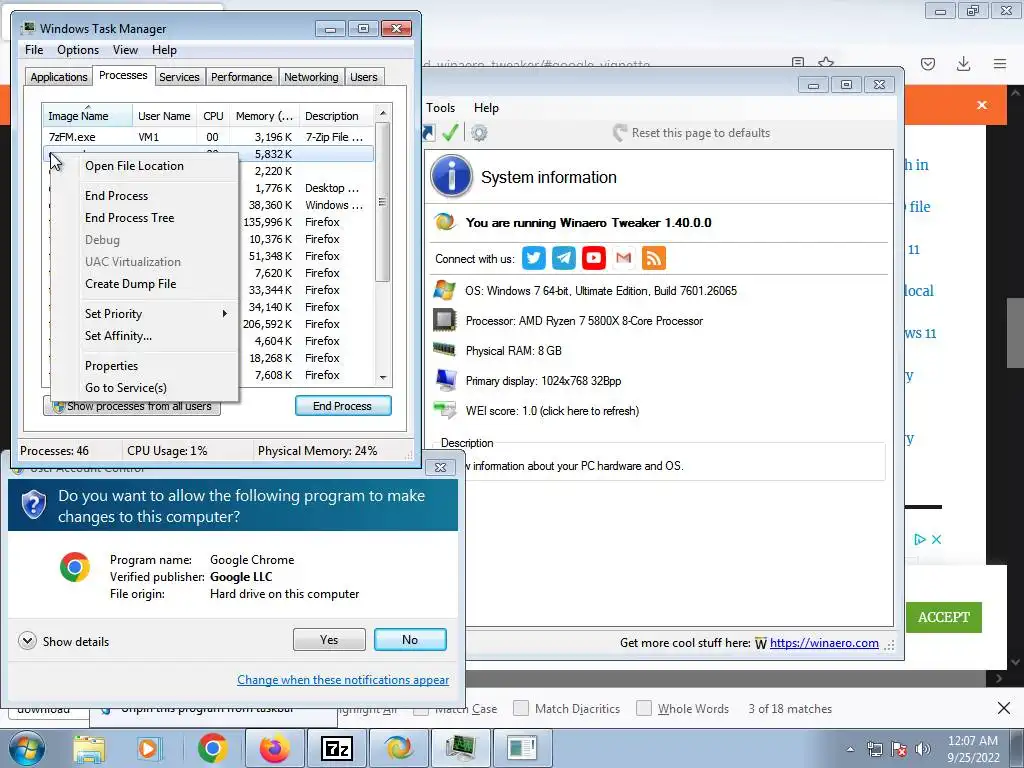Screen dimensions: 1024x768
Task: Click the gear settings icon in Winaero toolbar
Action: pos(479,133)
